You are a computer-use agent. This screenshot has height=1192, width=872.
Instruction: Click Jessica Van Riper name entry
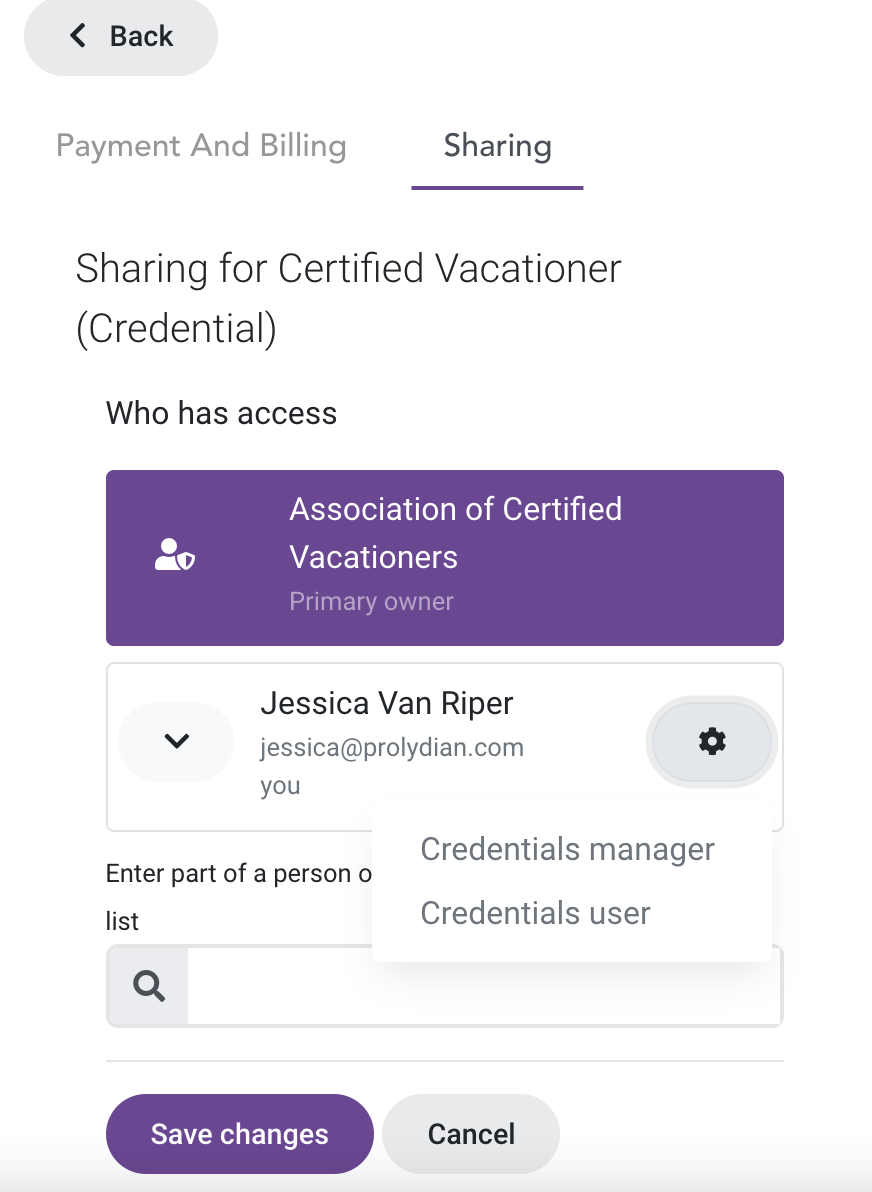[387, 703]
